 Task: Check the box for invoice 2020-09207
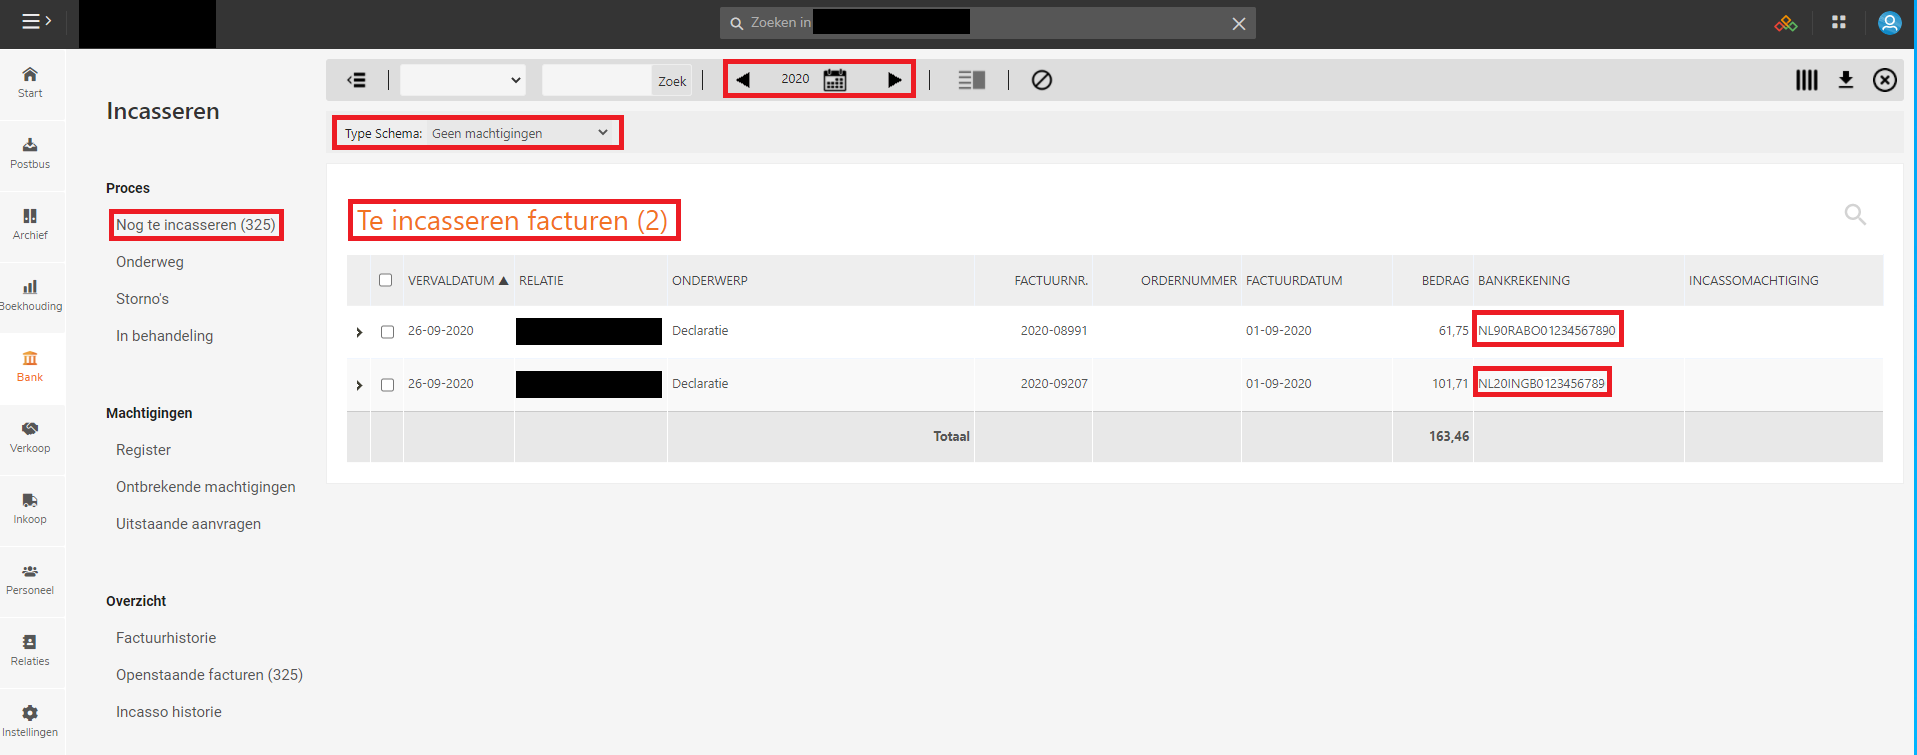387,385
